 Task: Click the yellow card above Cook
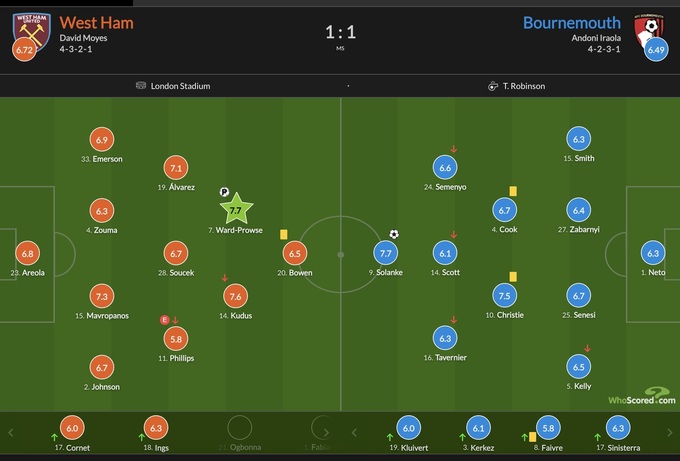(x=513, y=190)
